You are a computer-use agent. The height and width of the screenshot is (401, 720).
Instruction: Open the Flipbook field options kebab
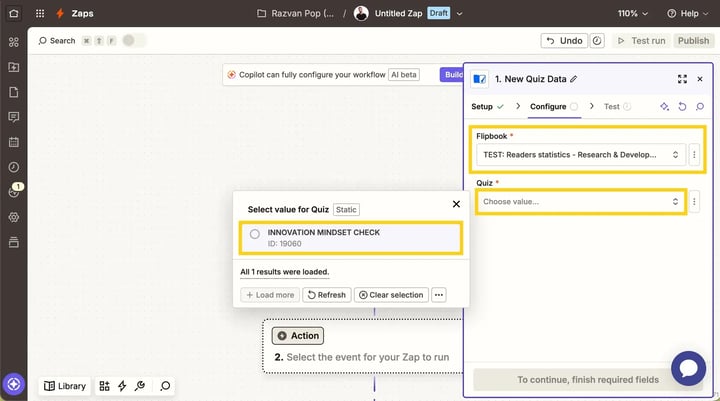tap(694, 155)
